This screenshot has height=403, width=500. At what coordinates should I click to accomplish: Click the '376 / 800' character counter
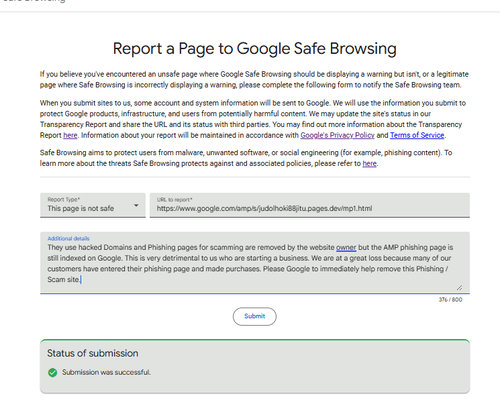pos(450,300)
